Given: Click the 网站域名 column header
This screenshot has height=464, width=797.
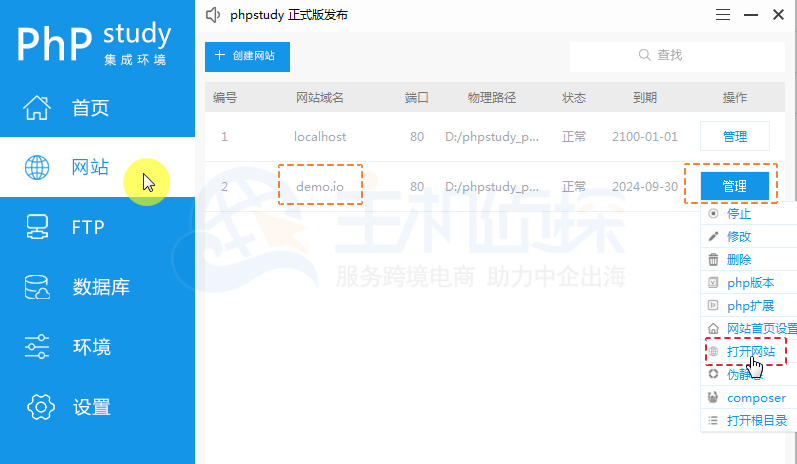Looking at the screenshot, I should (x=320, y=98).
